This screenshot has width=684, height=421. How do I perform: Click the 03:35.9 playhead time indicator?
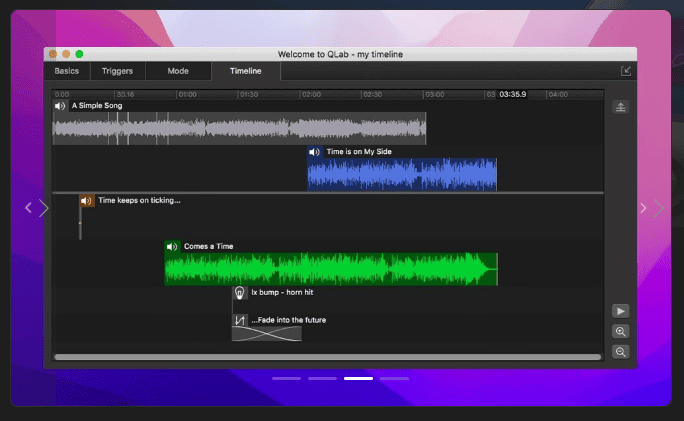(513, 94)
